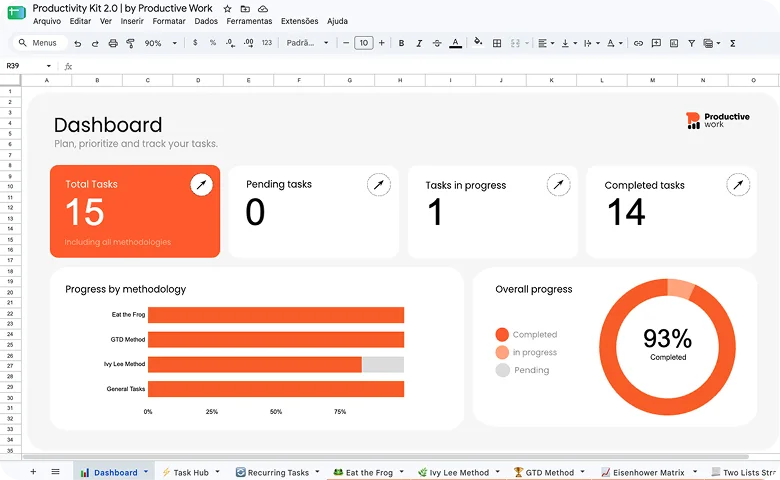
Task: Expand merge cells type arrow
Action: pyautogui.click(x=527, y=43)
